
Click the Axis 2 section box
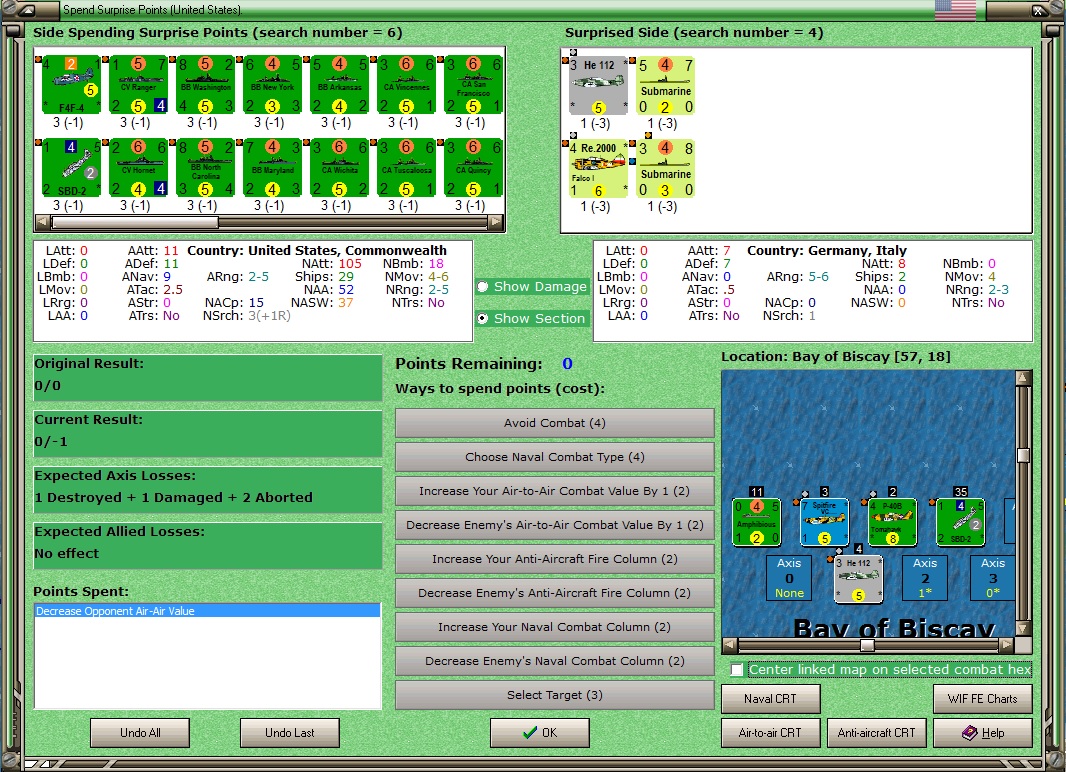point(925,578)
